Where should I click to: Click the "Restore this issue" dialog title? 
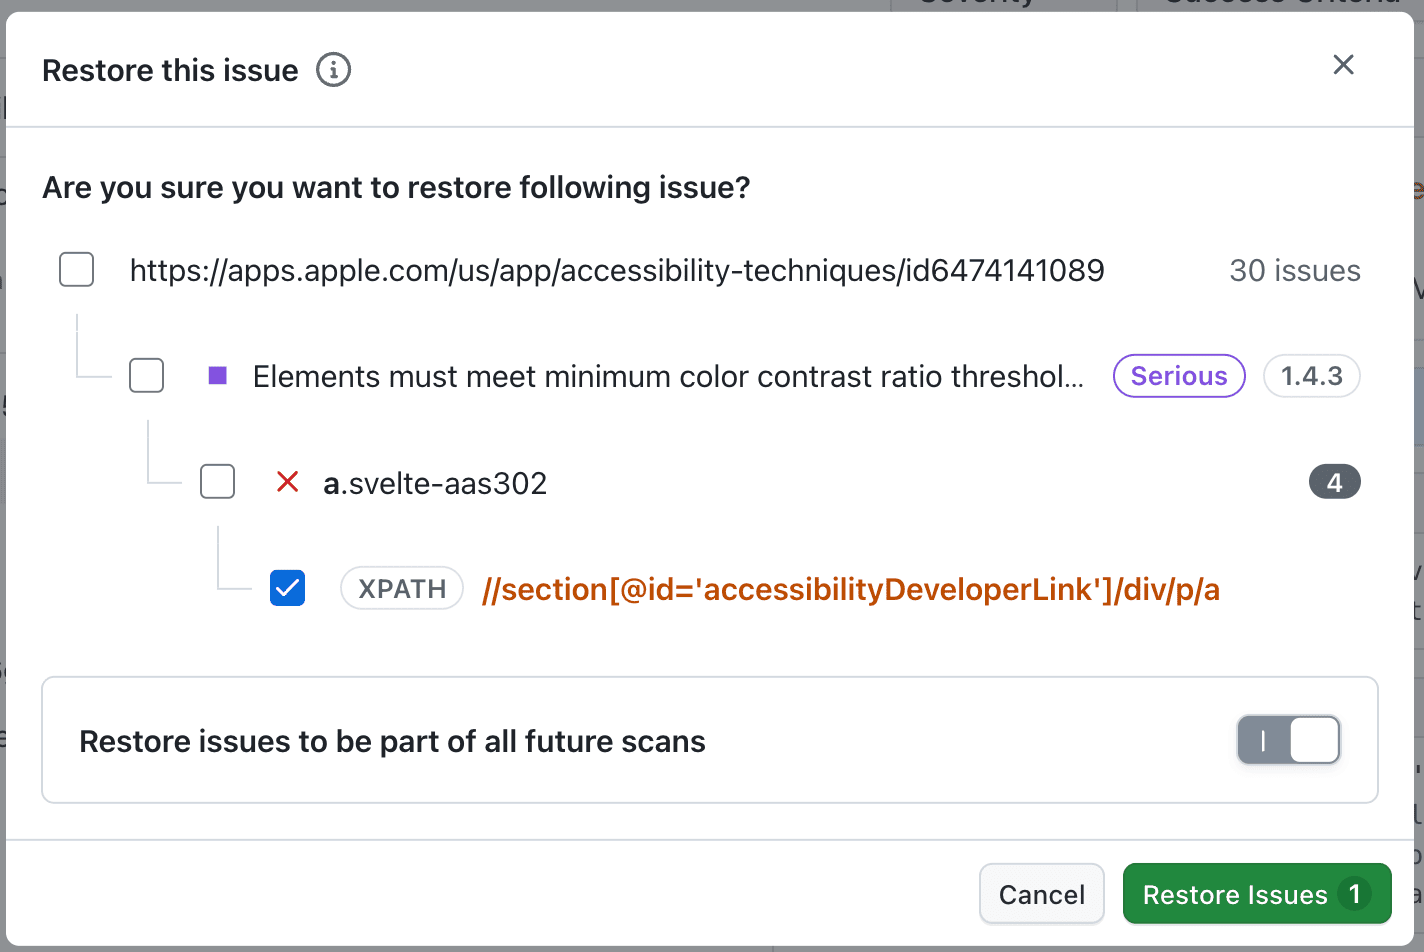coord(169,69)
